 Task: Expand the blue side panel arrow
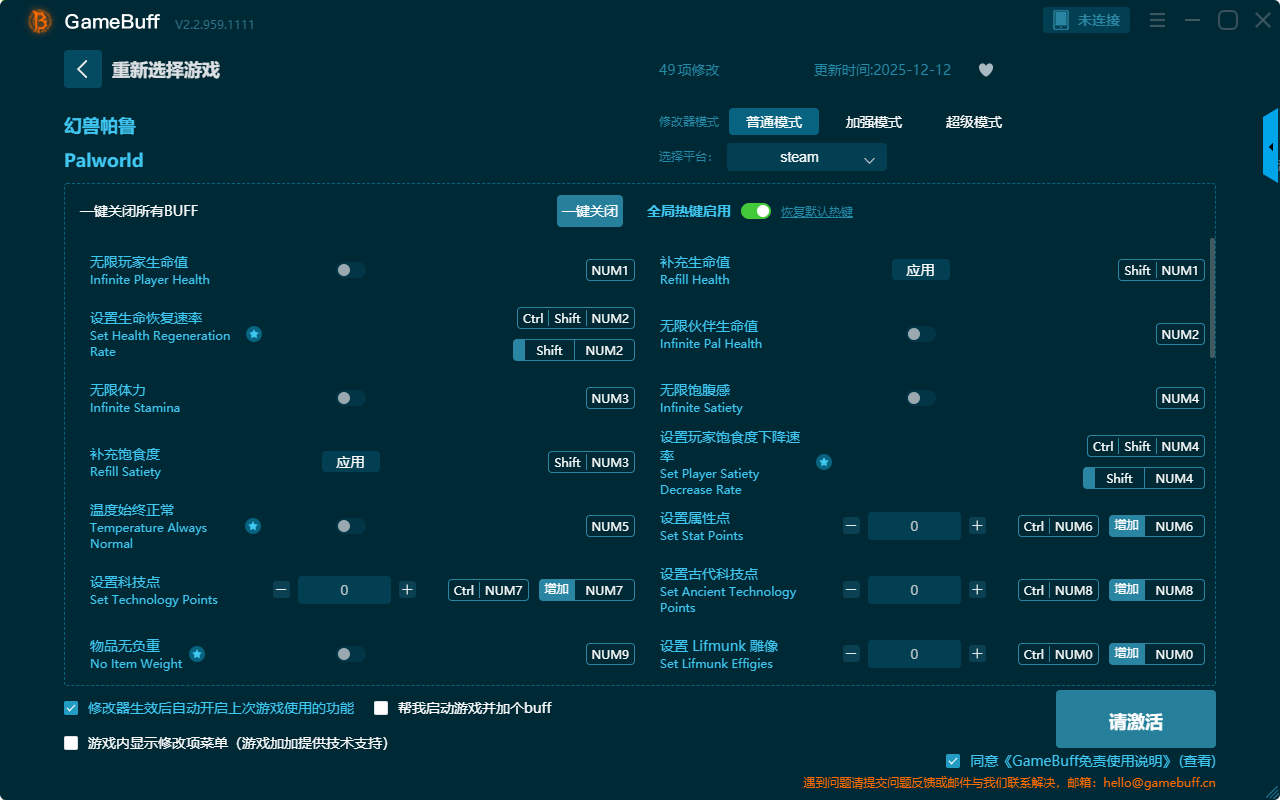(1271, 146)
